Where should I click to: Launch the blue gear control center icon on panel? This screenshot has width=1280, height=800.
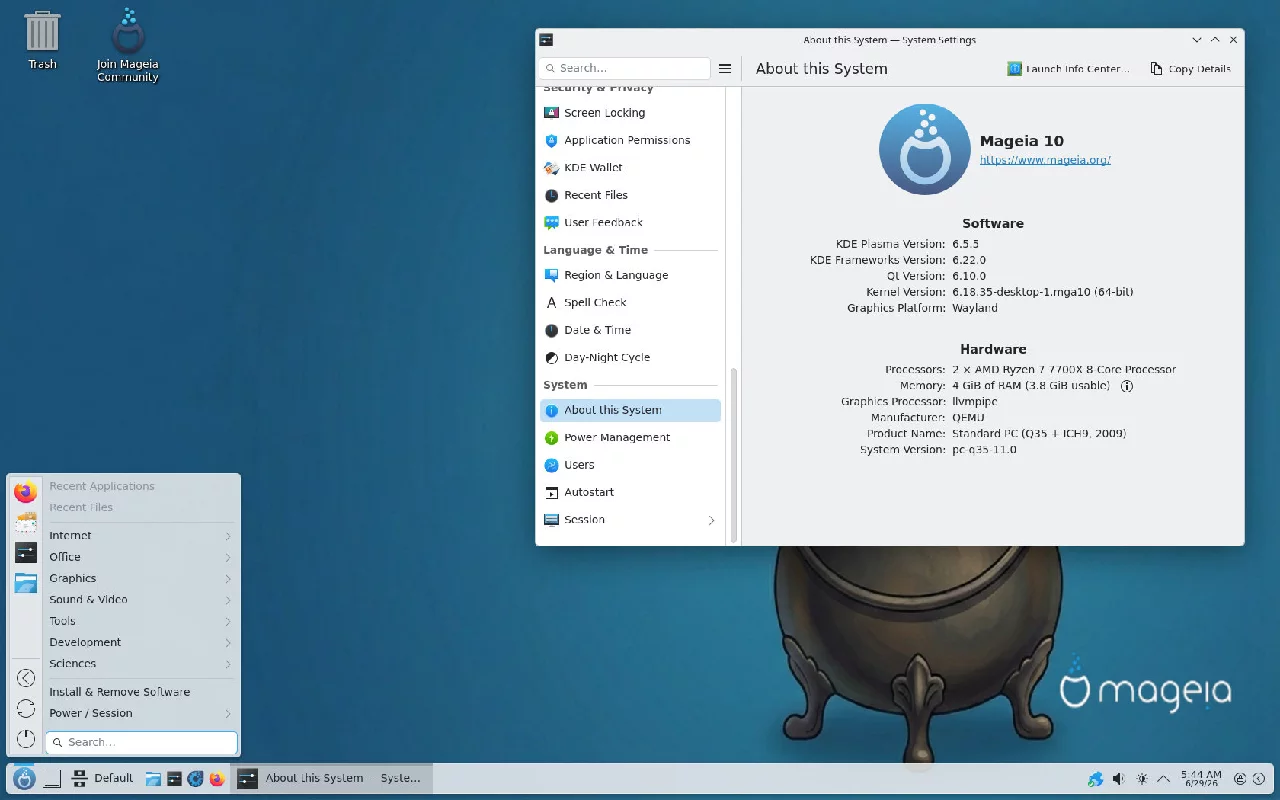(196, 778)
